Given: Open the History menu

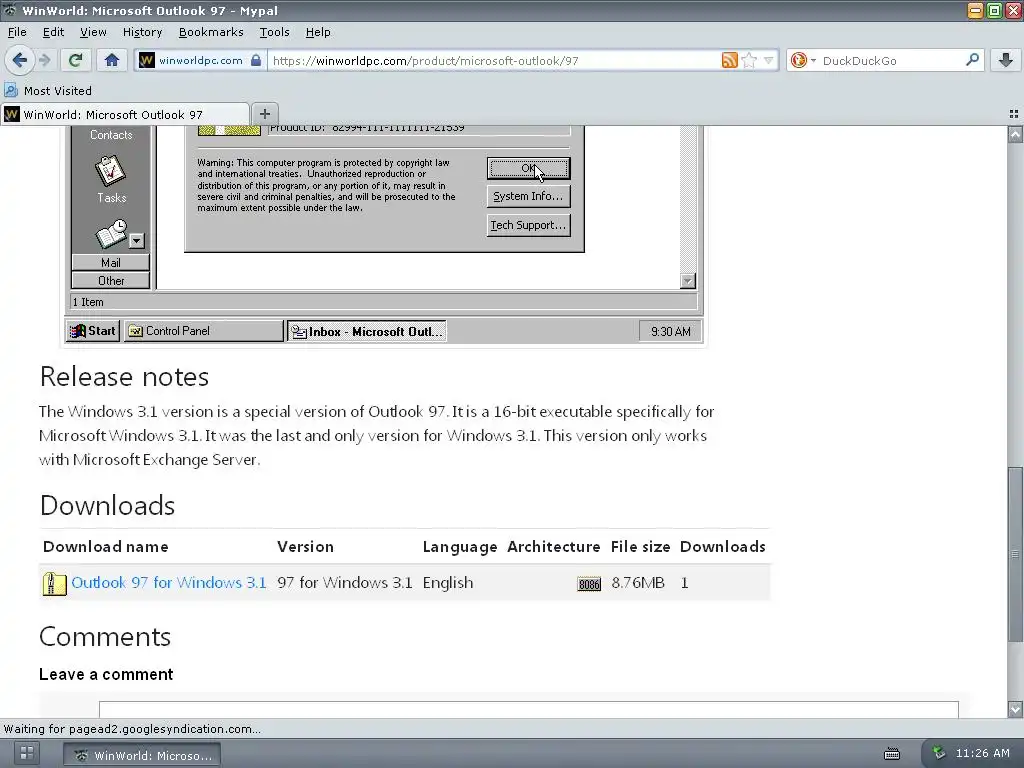Looking at the screenshot, I should click(142, 32).
